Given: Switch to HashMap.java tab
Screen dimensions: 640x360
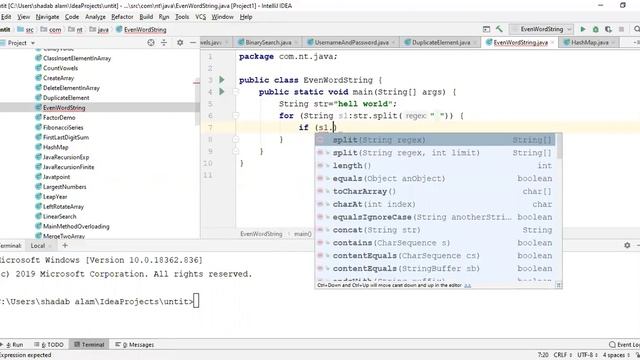Looking at the screenshot, I should pos(589,42).
